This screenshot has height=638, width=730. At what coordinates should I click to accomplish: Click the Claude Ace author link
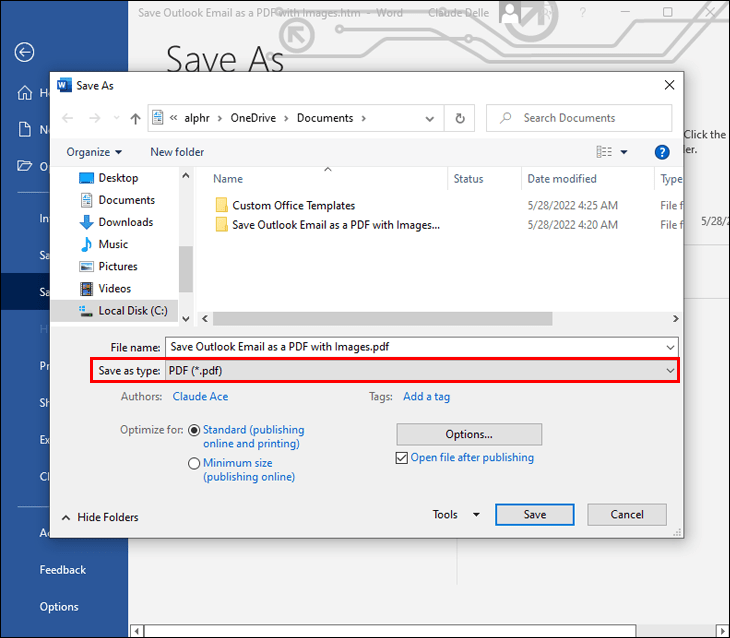(200, 397)
